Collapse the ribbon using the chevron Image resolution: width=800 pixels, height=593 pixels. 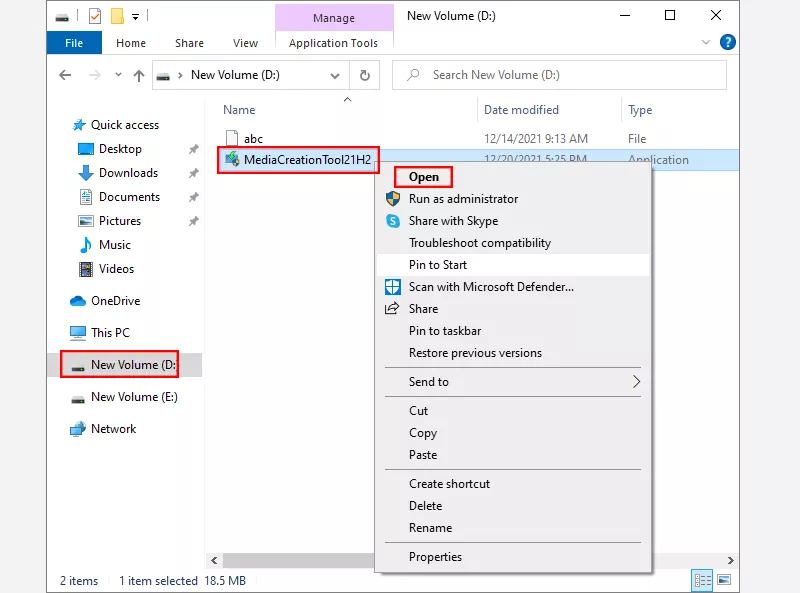709,42
